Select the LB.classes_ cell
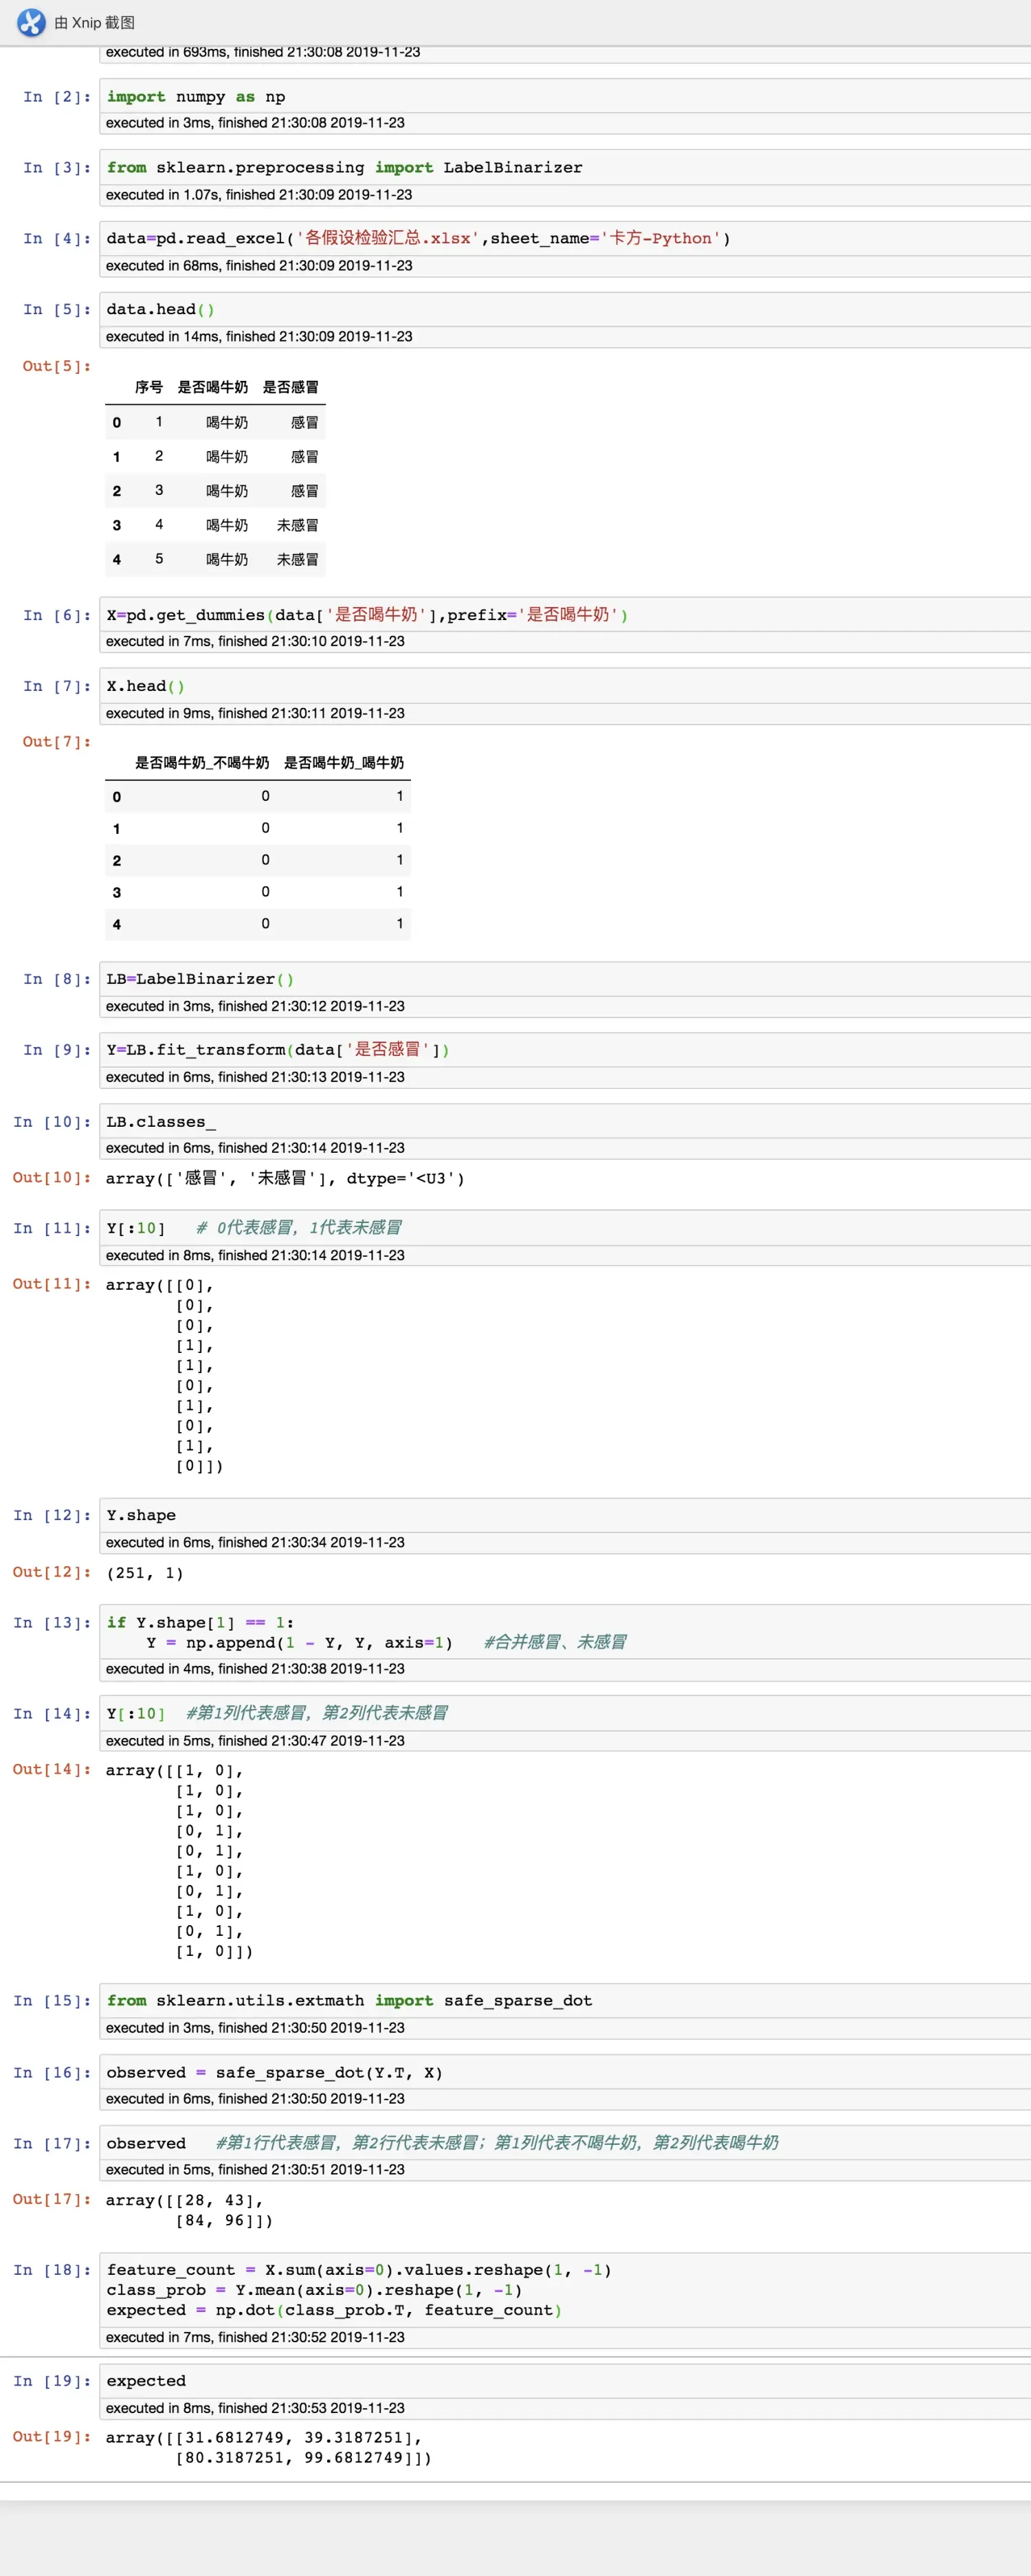This screenshot has width=1031, height=2576. click(565, 1122)
